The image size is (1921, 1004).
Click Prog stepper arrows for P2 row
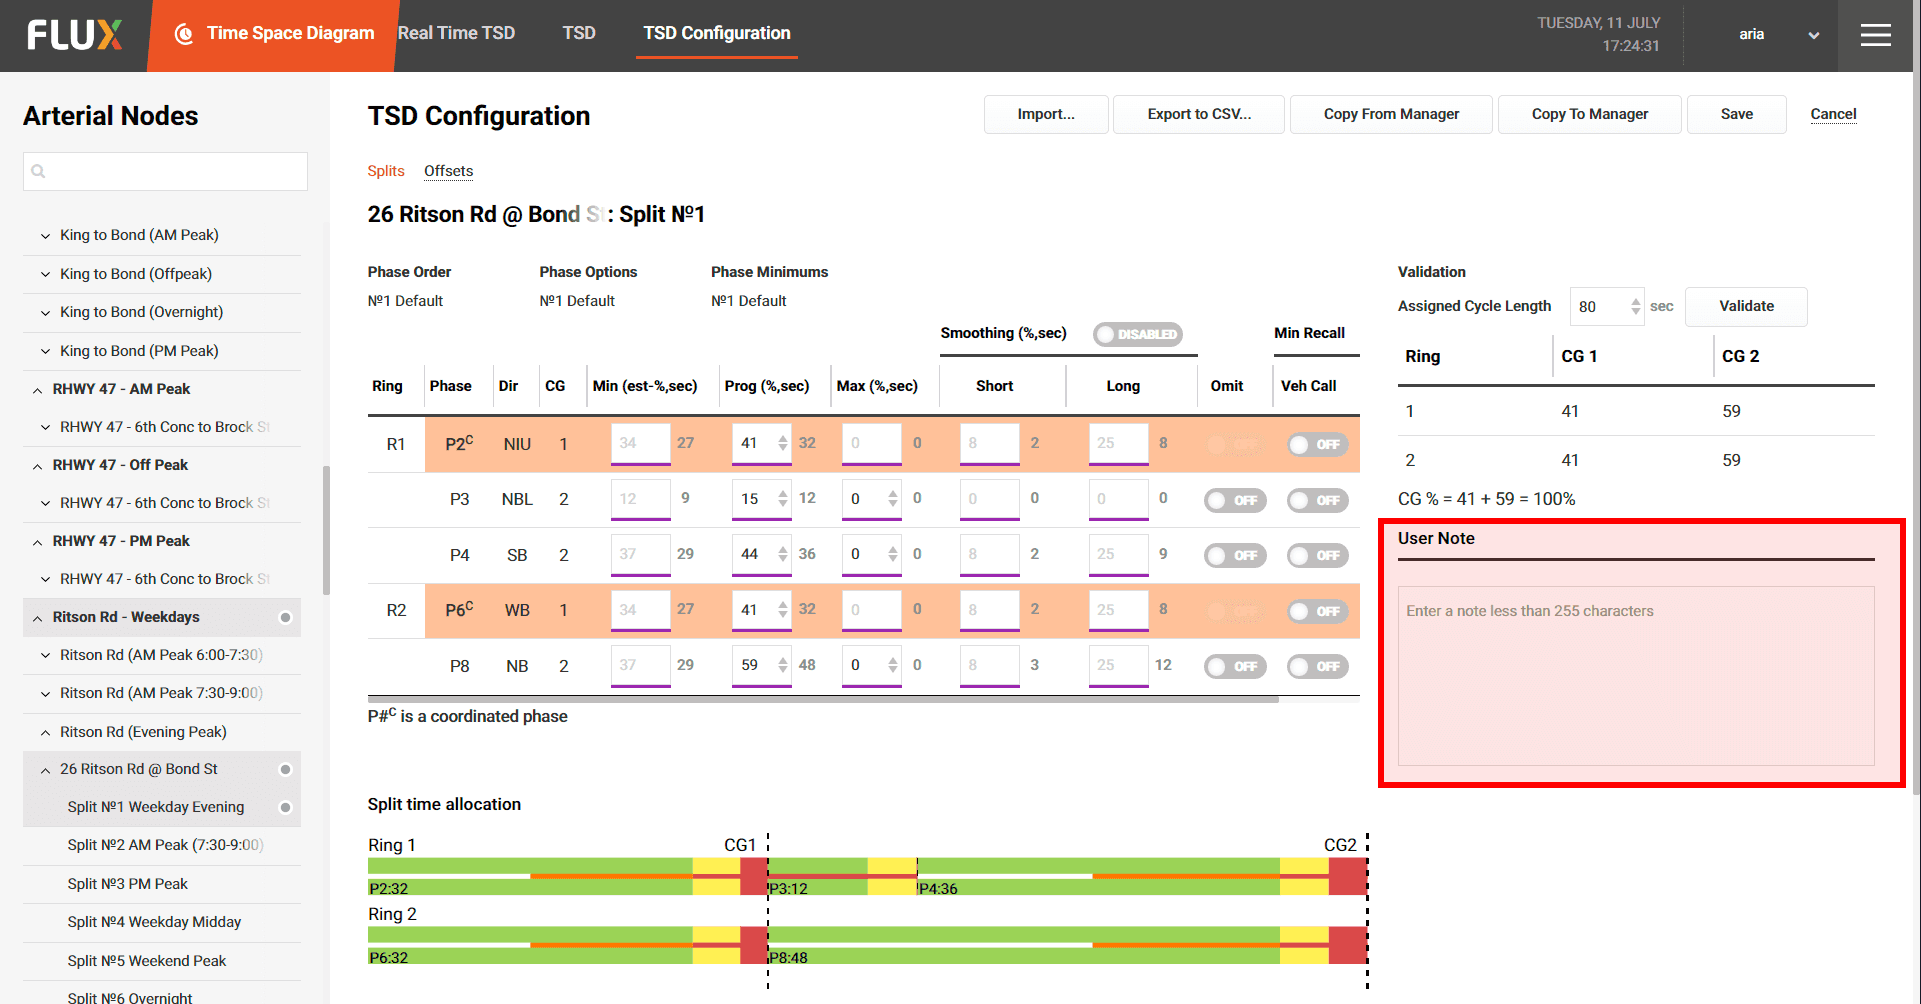pyautogui.click(x=782, y=443)
